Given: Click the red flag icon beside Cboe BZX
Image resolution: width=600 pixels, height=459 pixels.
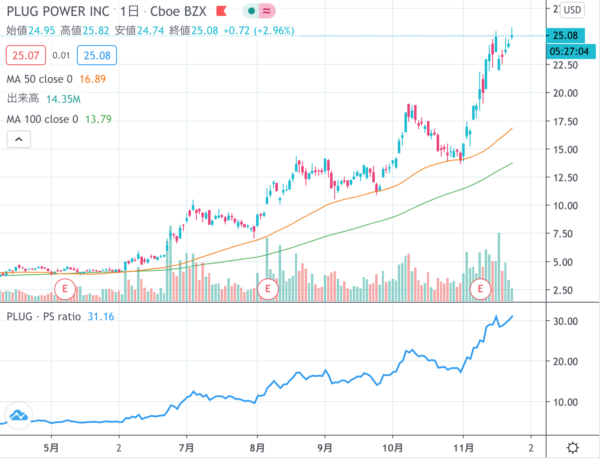Looking at the screenshot, I should click(x=221, y=11).
